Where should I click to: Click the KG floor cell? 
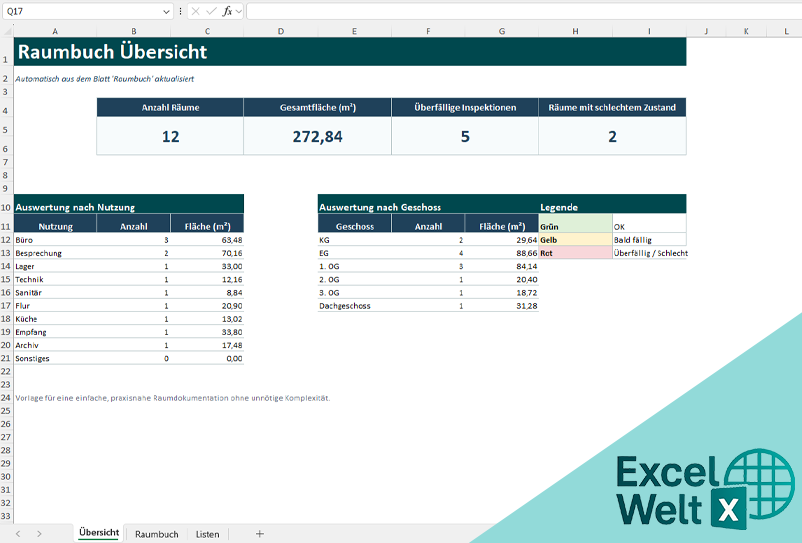point(354,240)
